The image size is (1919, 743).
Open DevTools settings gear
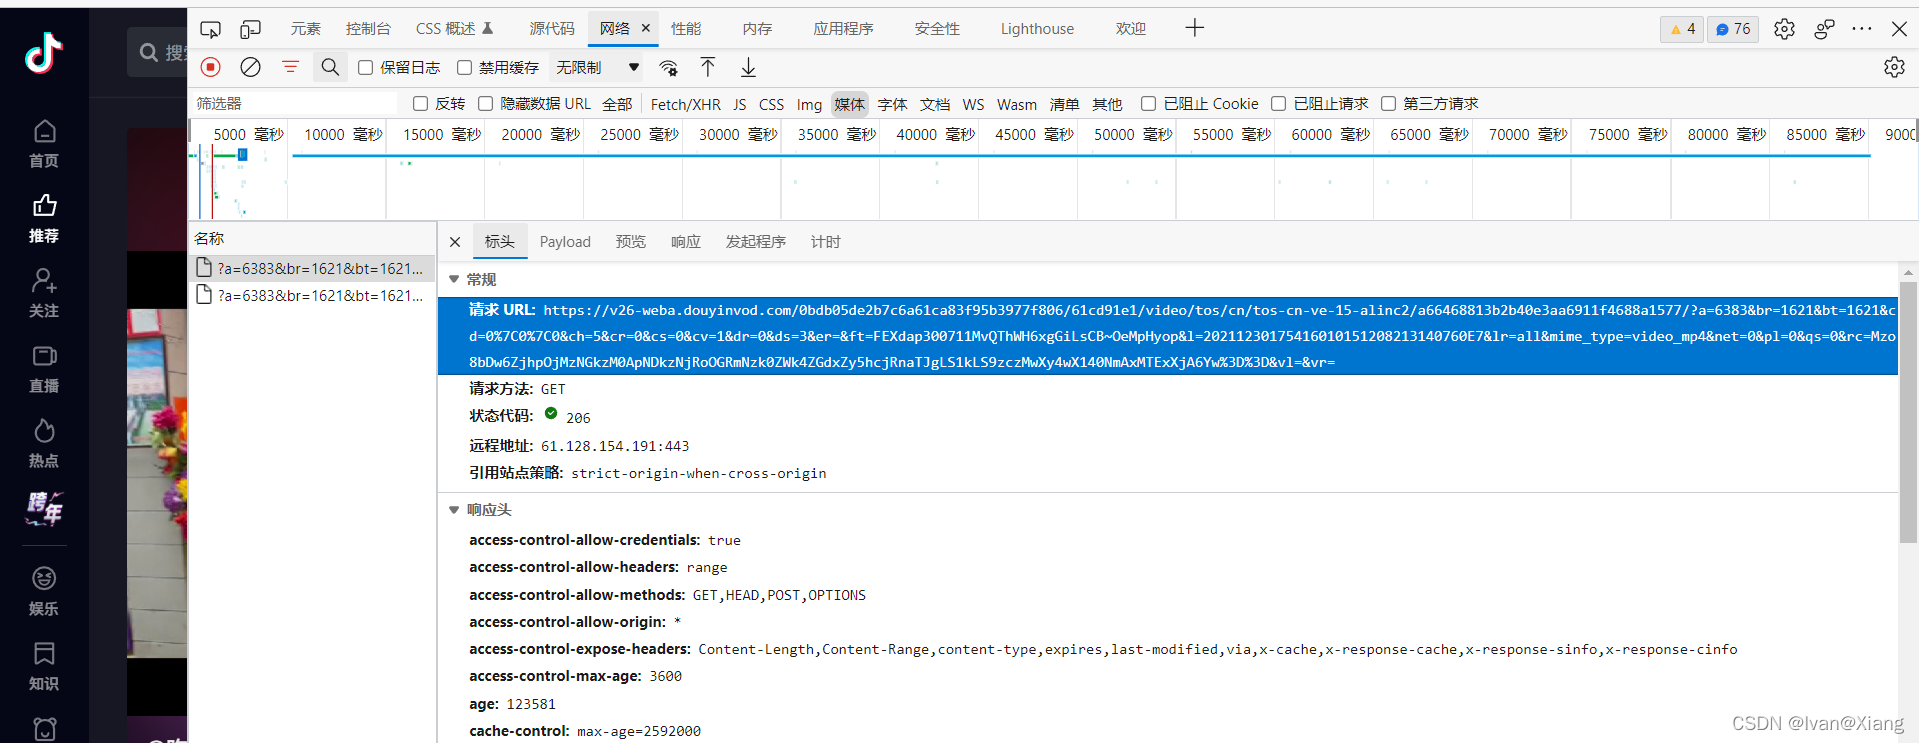click(1784, 29)
